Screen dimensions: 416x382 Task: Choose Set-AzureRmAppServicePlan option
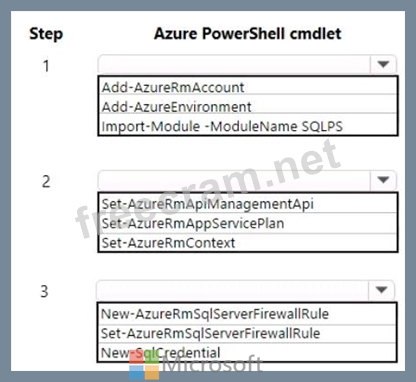click(x=248, y=223)
